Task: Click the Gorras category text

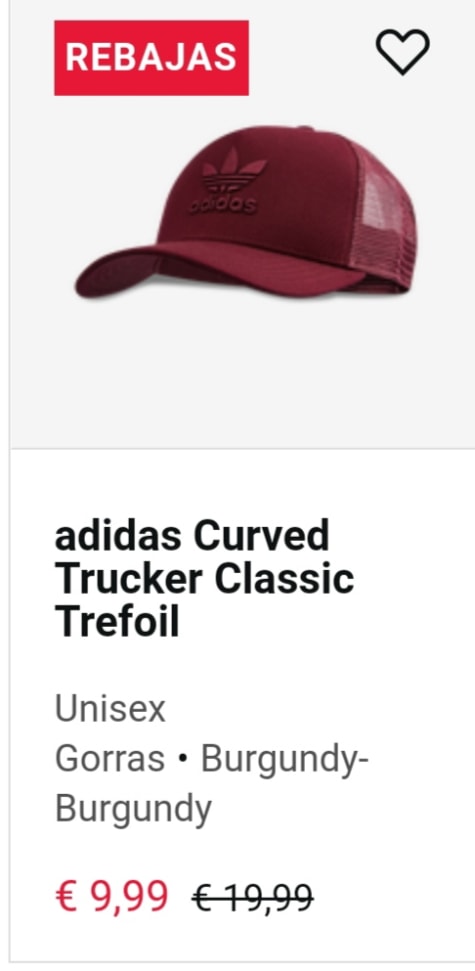Action: [110, 758]
